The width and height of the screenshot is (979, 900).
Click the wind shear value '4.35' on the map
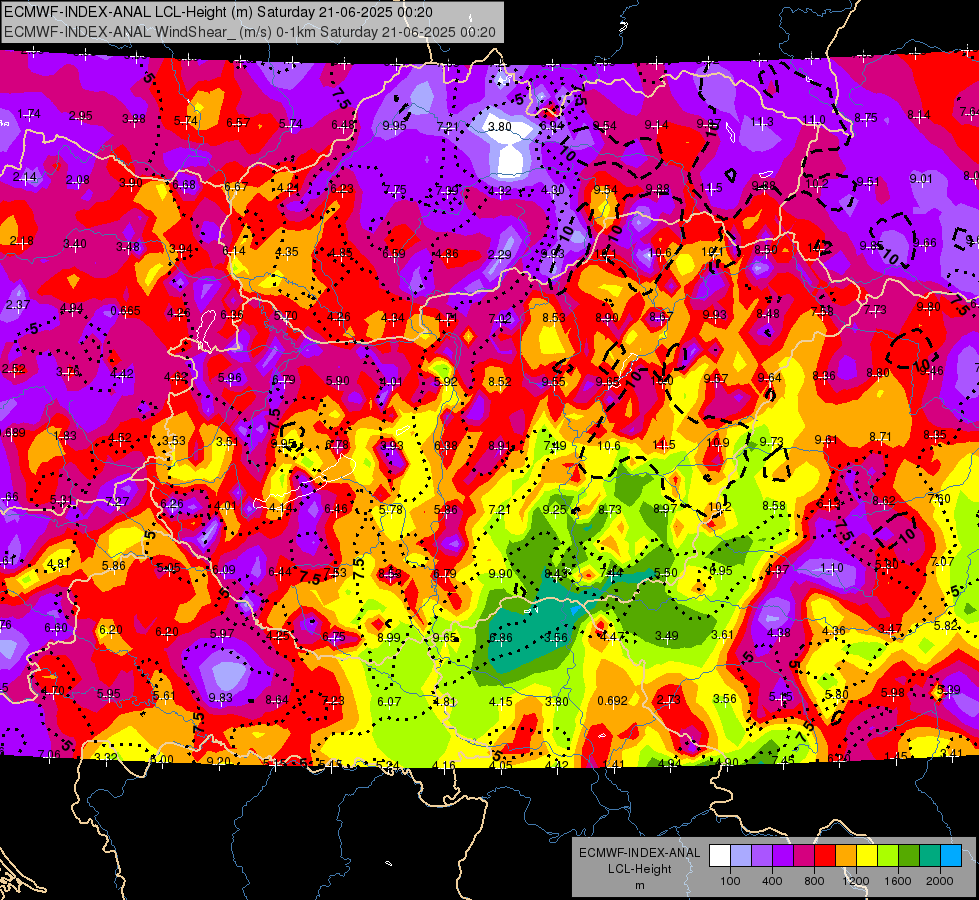pos(287,252)
